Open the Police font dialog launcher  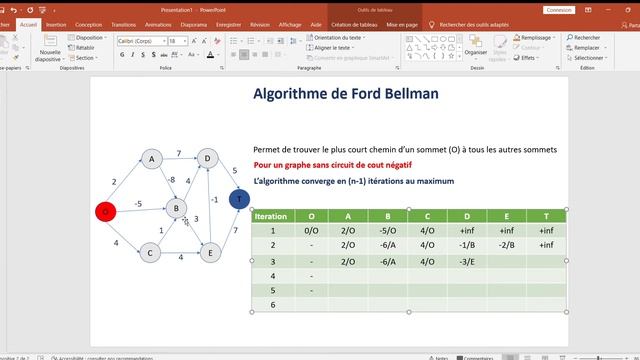point(222,68)
